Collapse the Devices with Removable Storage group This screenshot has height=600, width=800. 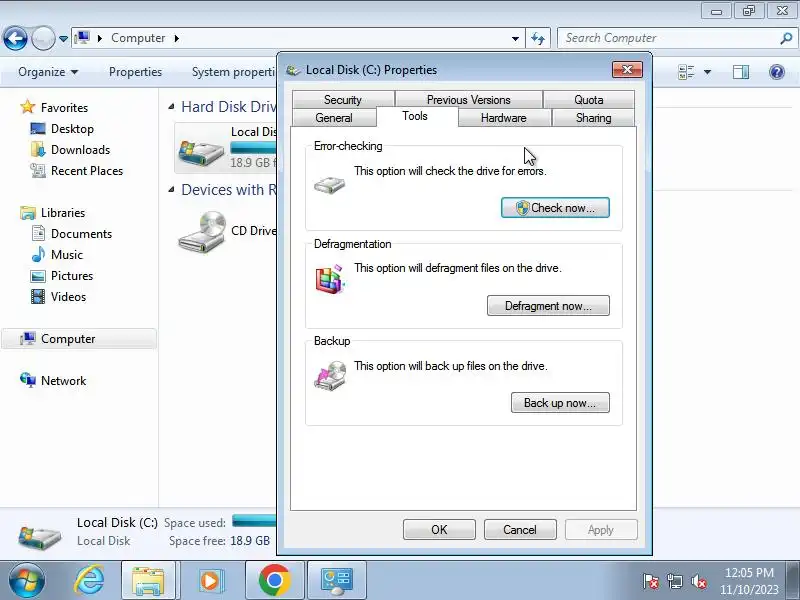coord(171,190)
